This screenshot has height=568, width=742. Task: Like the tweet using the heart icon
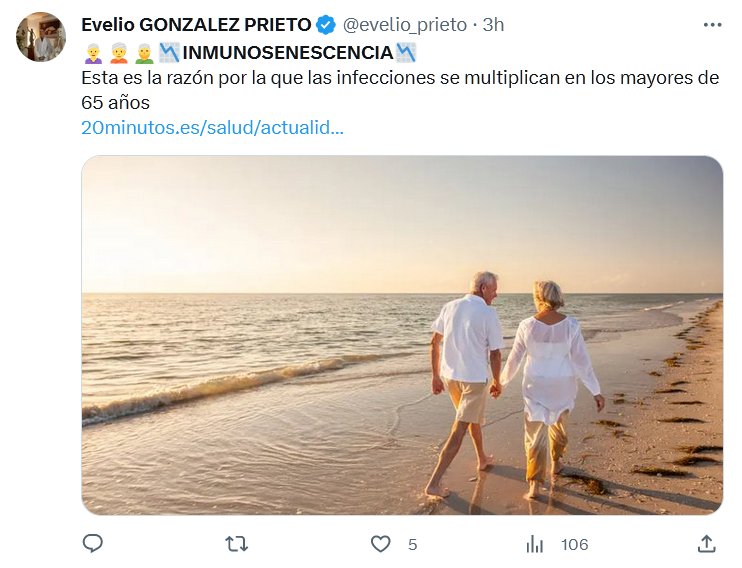(381, 544)
